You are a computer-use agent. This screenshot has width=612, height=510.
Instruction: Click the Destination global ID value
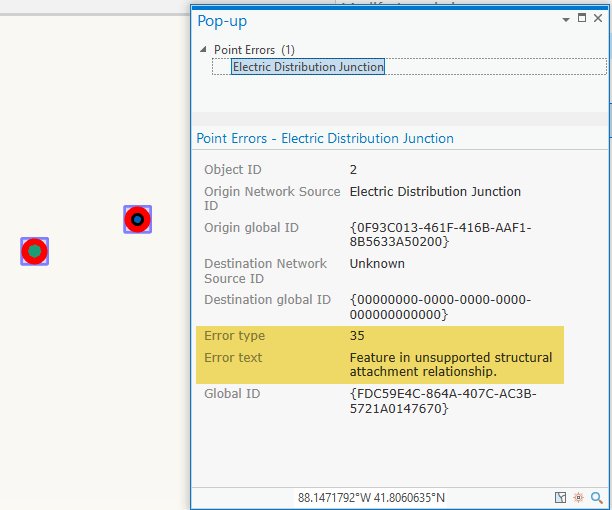440,307
